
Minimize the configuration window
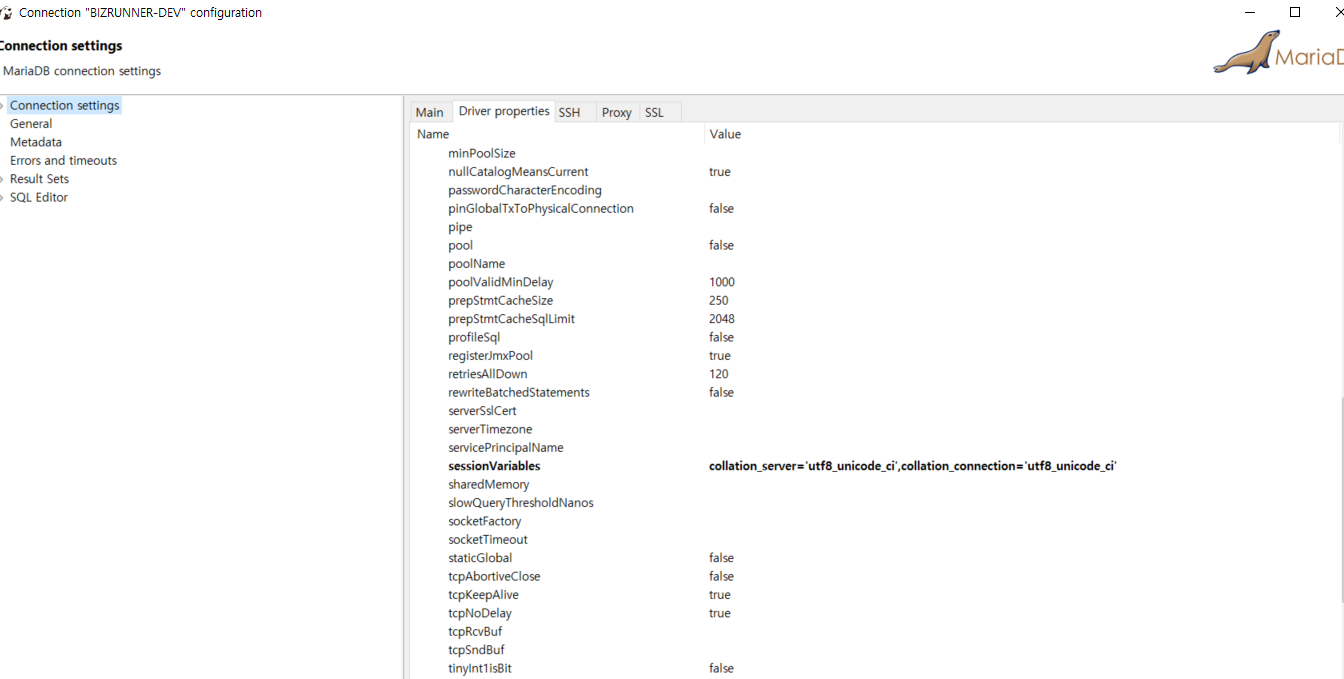point(1251,12)
